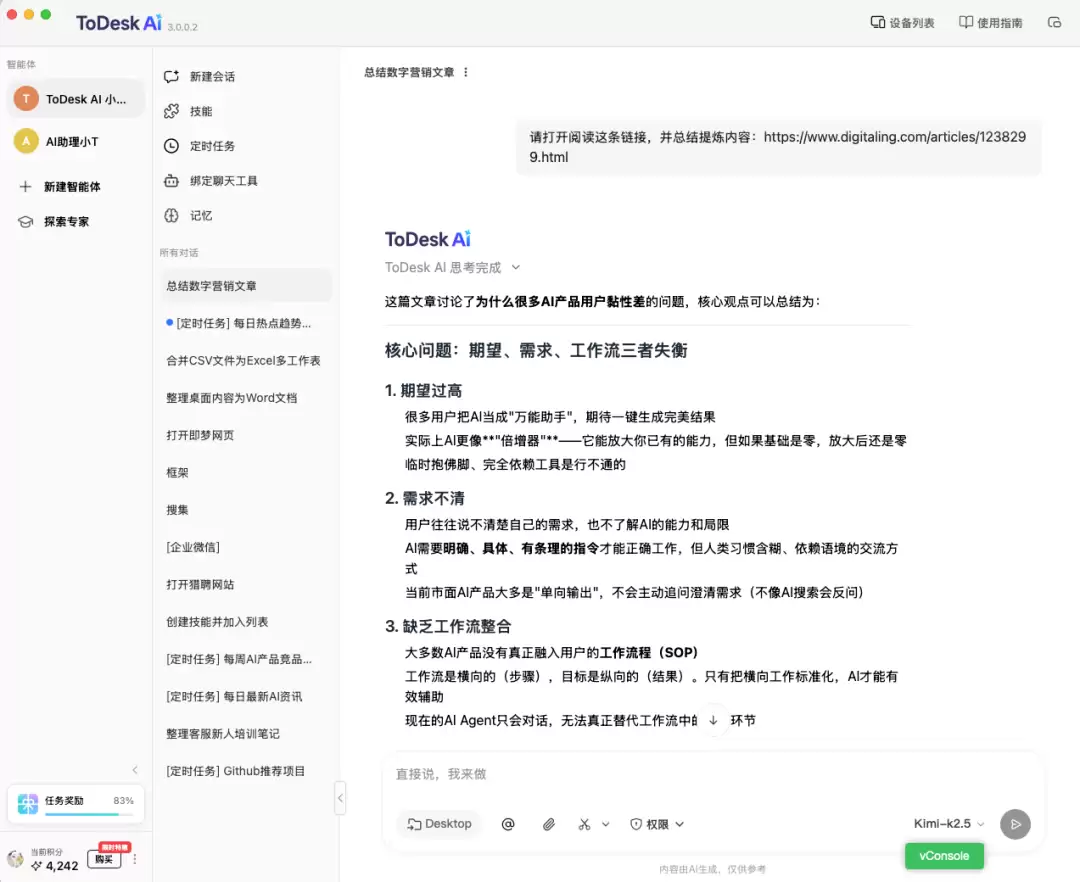Click the digitaling.com article link in message
Viewport: 1080px width, 882px height.
(x=778, y=147)
